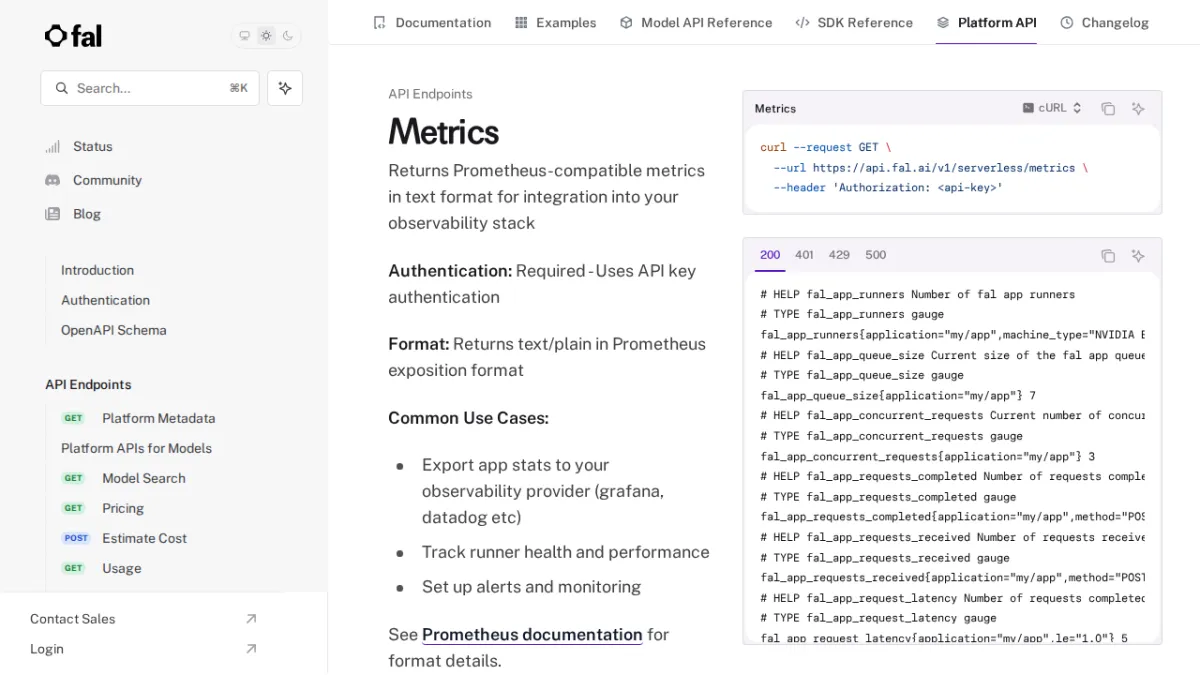
Task: Select Platform API tab
Action: tap(986, 22)
